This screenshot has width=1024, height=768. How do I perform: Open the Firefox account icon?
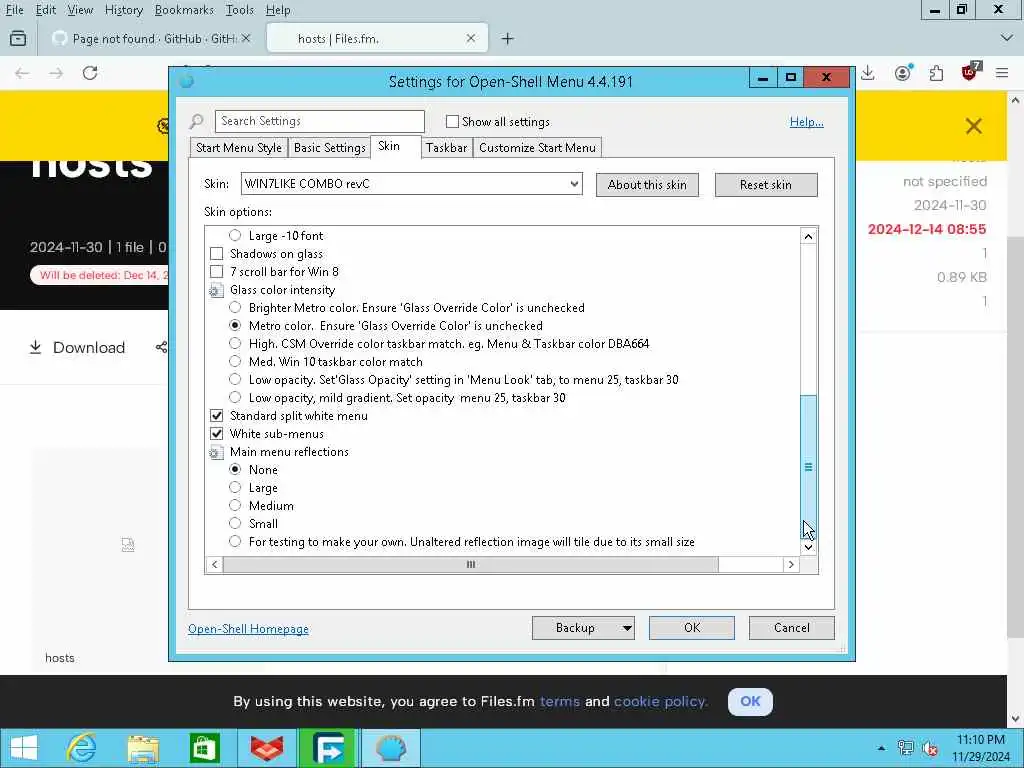click(x=903, y=72)
